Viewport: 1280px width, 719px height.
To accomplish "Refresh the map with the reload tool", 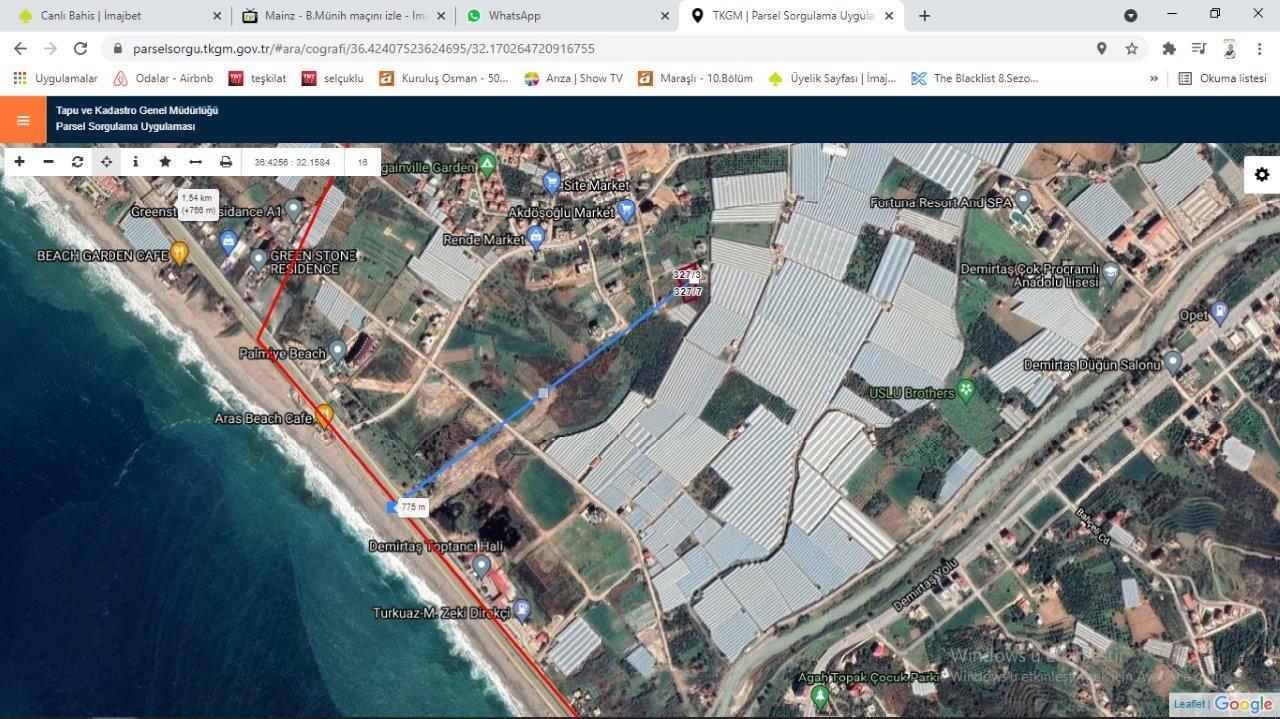I will pyautogui.click(x=77, y=161).
